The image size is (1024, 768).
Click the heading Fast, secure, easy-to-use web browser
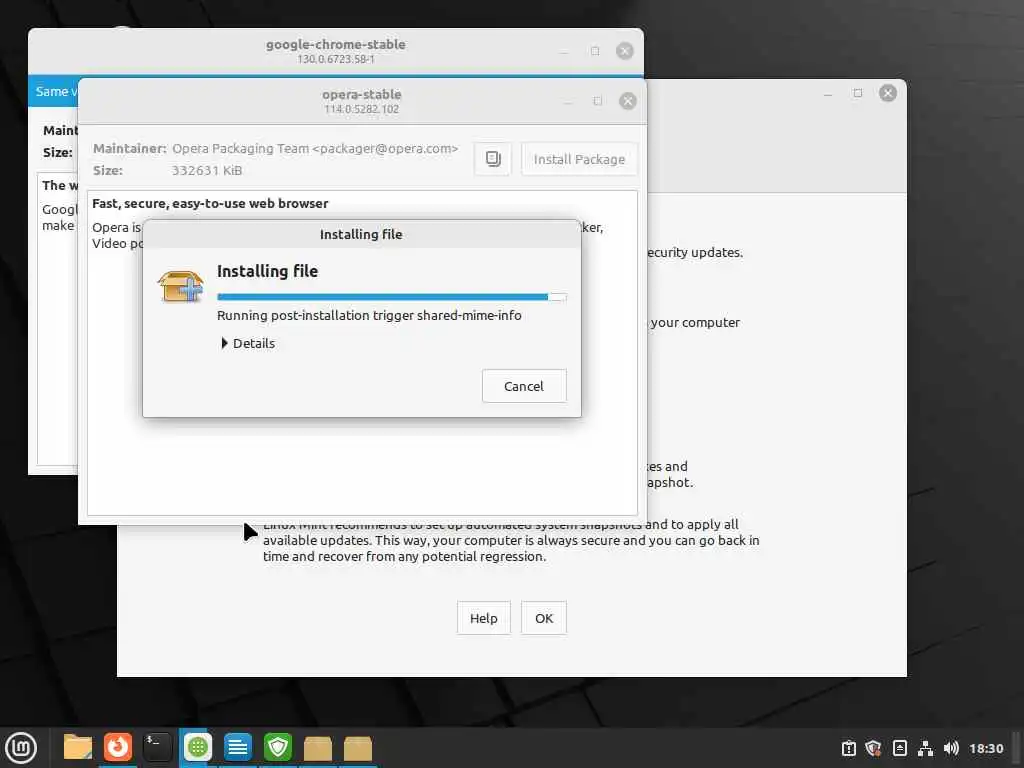(210, 203)
